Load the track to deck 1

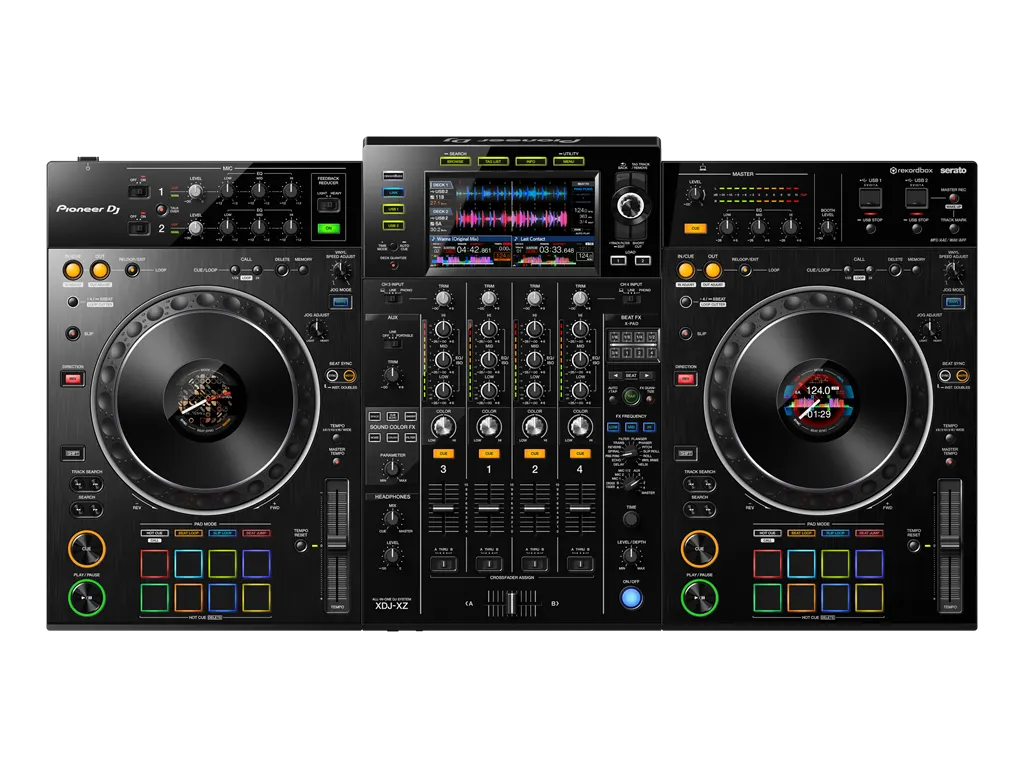click(x=618, y=261)
